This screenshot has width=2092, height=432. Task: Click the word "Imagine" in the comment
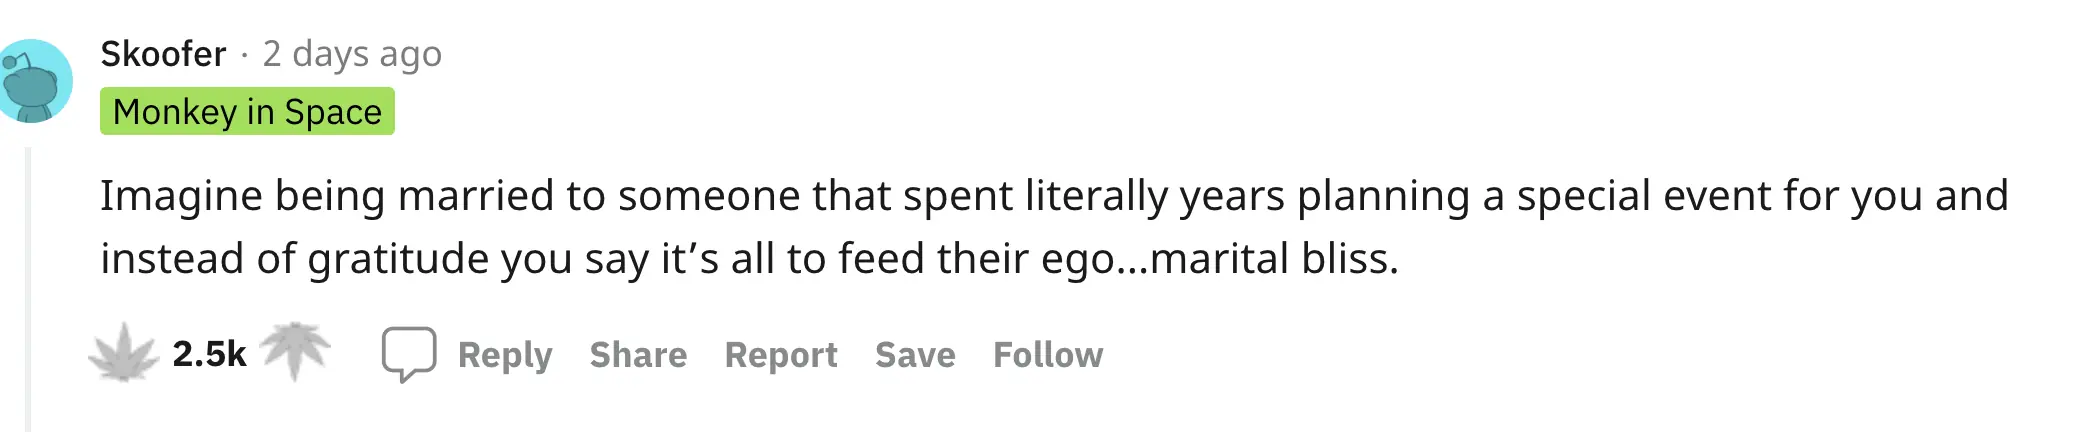coord(181,196)
